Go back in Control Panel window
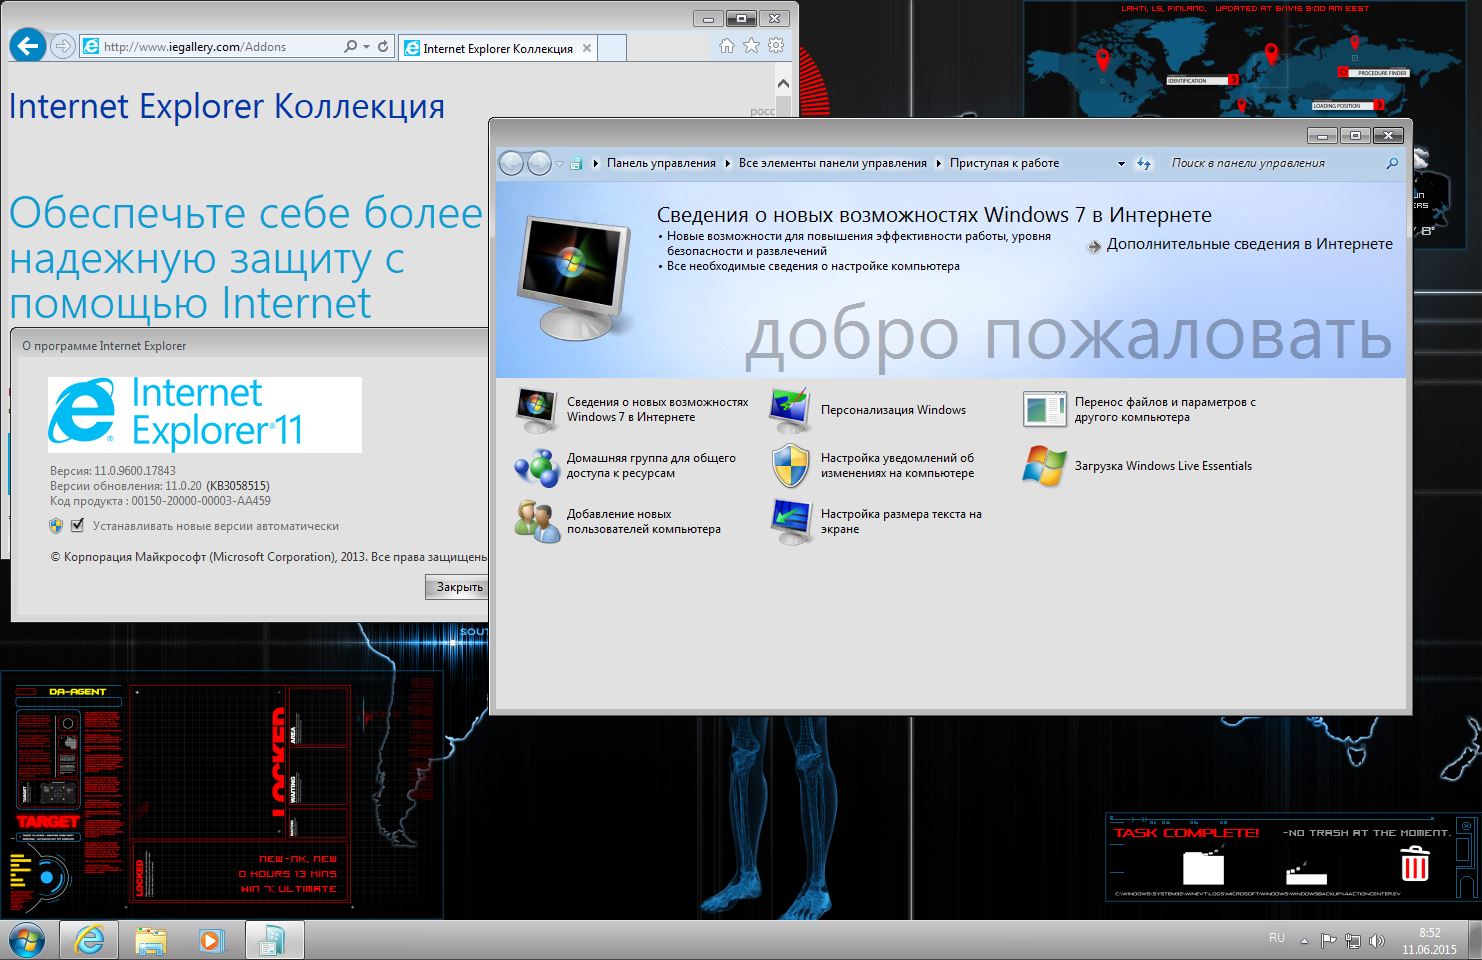Image resolution: width=1482 pixels, height=960 pixels. 511,163
